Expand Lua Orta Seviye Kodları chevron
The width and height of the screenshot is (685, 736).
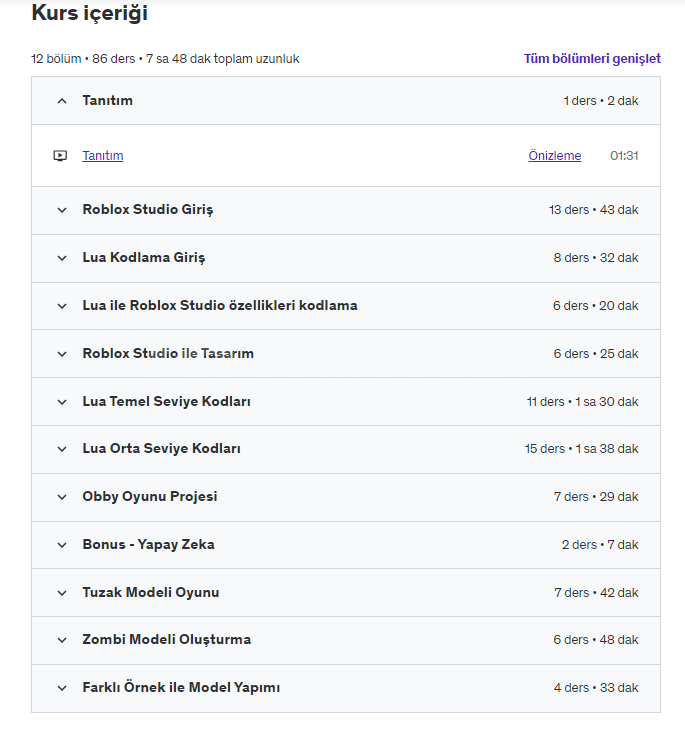pos(62,449)
